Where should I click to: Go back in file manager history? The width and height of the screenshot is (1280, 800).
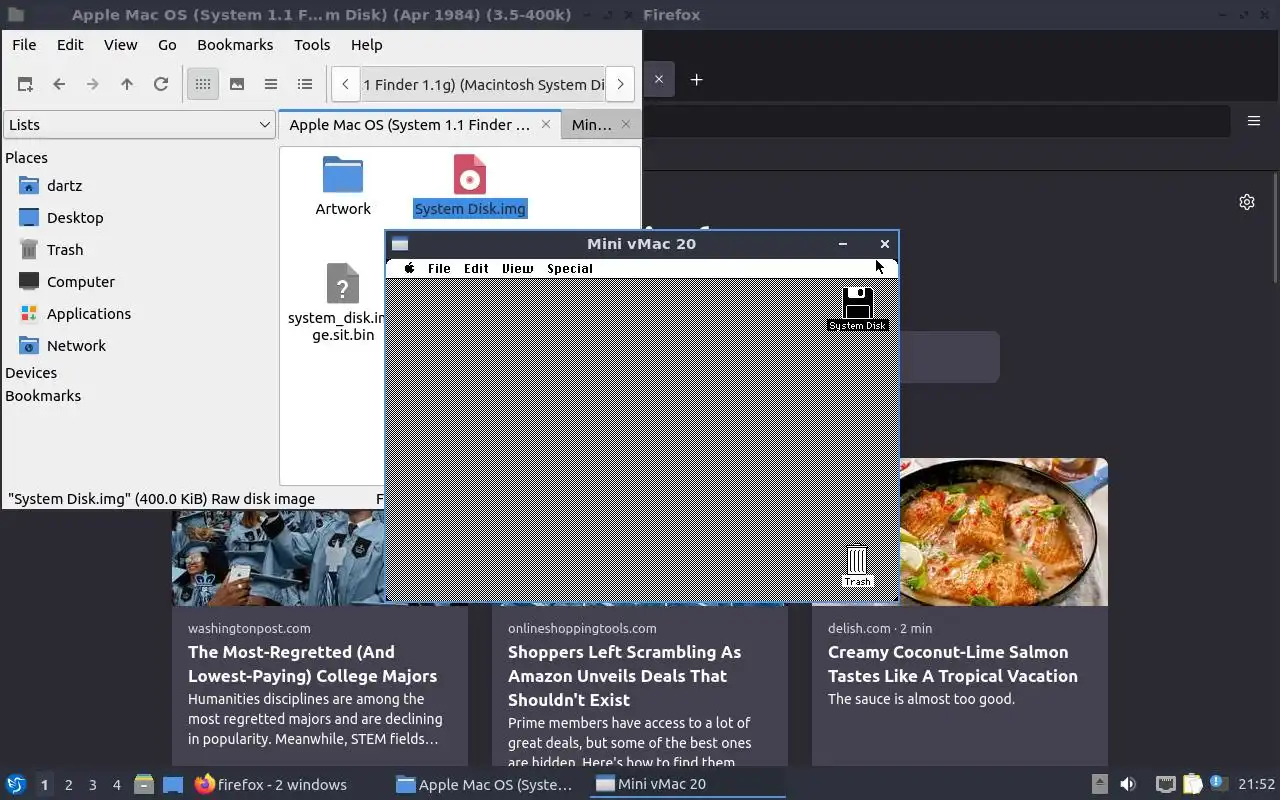coord(59,84)
